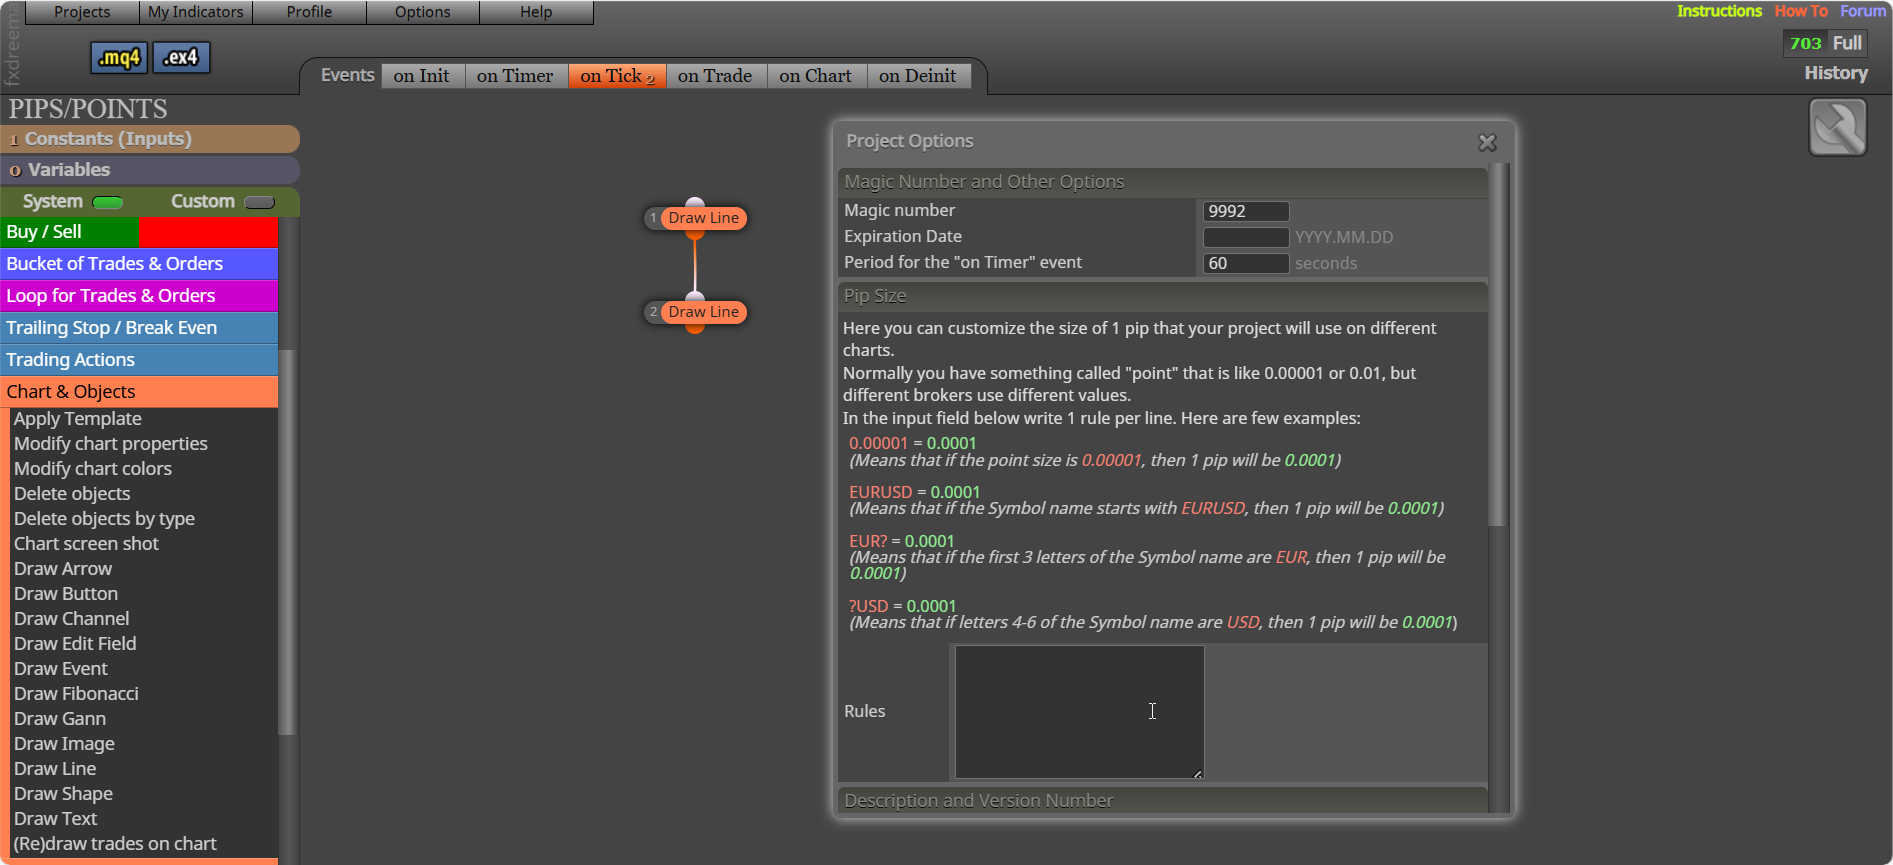Viewport: 1893px width, 865px height.
Task: Open the History panel
Action: tap(1835, 73)
